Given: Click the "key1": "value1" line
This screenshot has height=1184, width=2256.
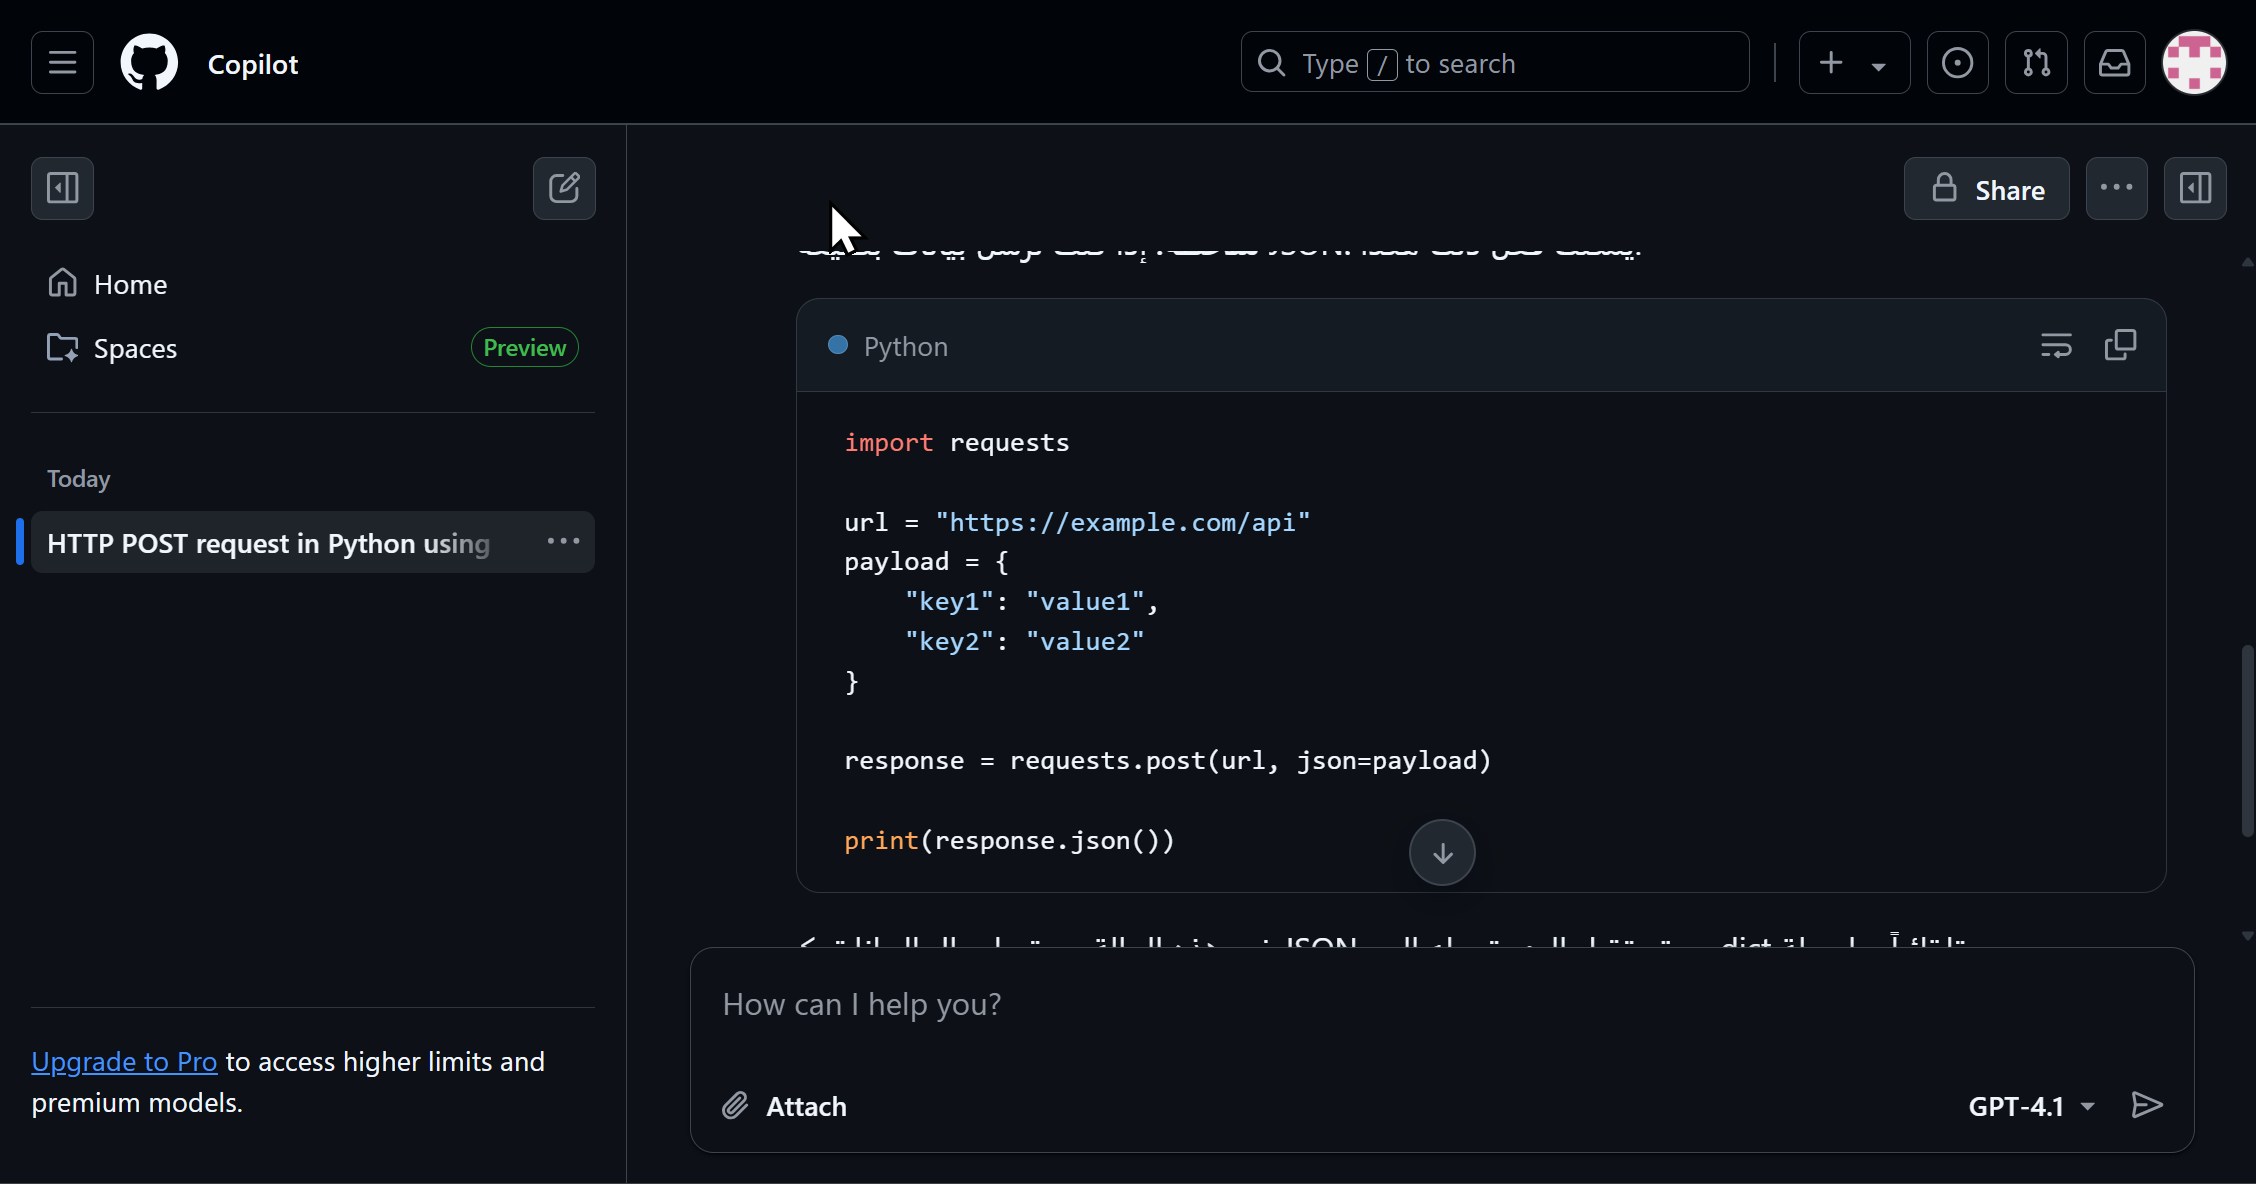Looking at the screenshot, I should (1031, 602).
